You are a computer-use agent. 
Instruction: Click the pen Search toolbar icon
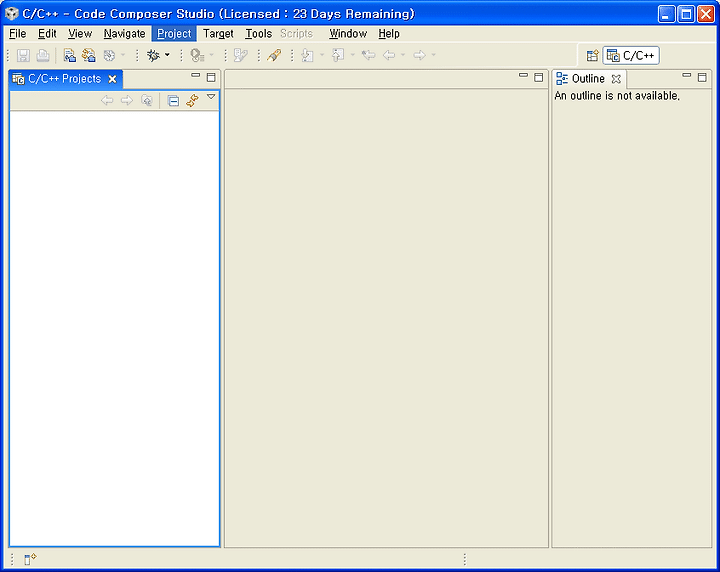274,56
